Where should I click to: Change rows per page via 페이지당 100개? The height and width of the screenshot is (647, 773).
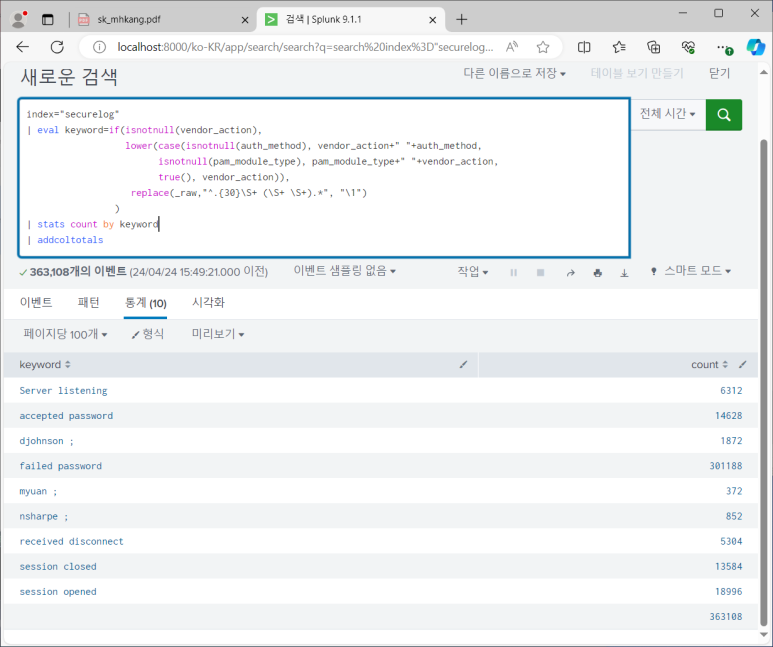[65, 334]
